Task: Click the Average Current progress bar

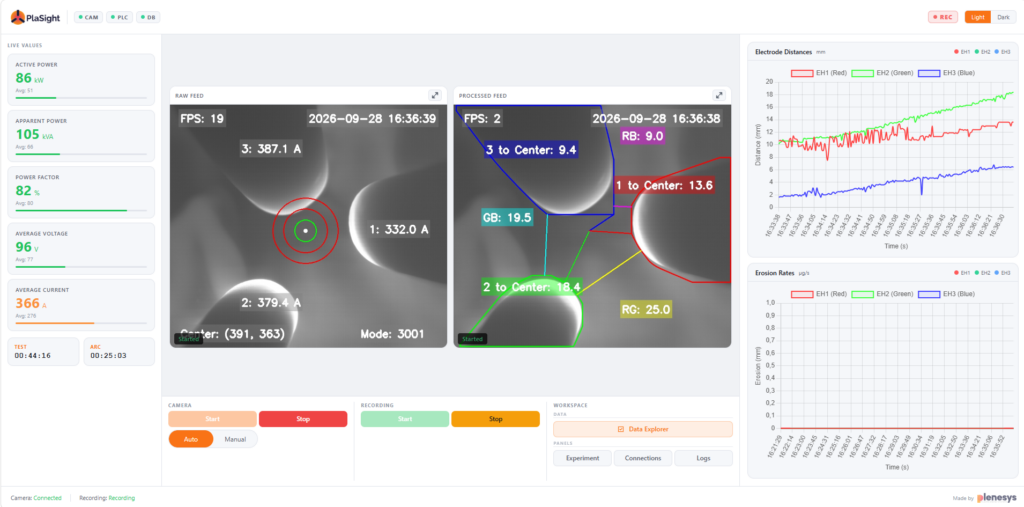Action: coord(81,323)
